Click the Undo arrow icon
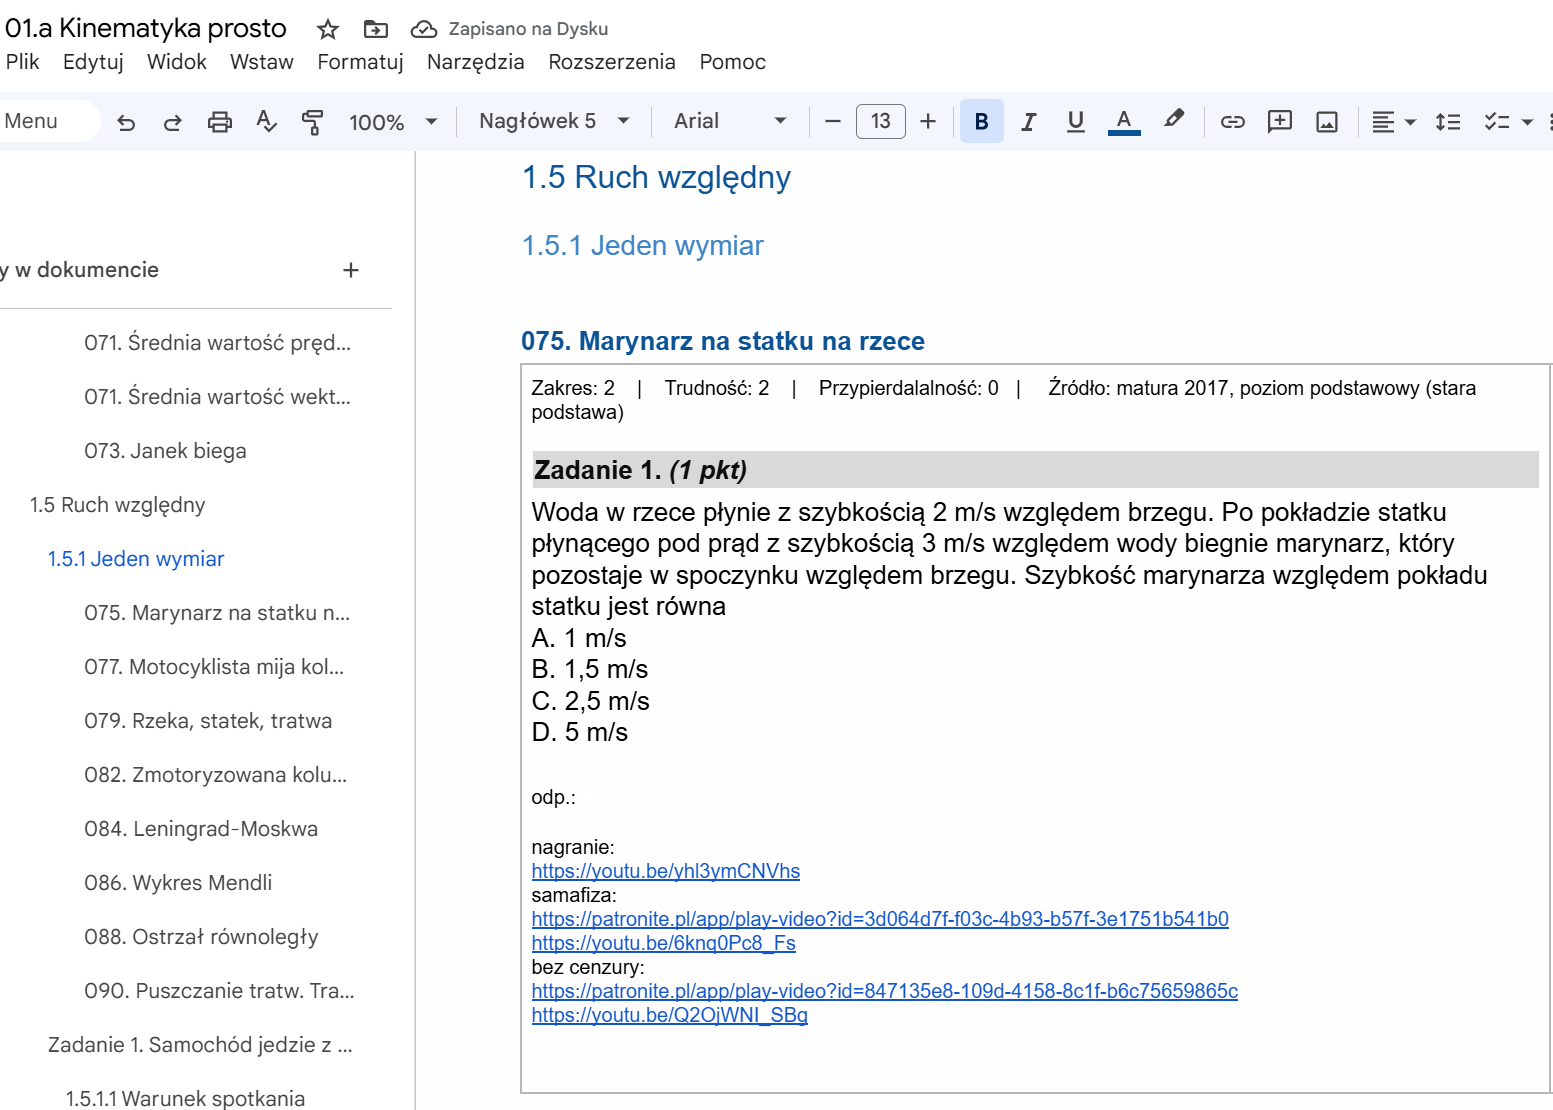The width and height of the screenshot is (1553, 1110). click(x=126, y=122)
